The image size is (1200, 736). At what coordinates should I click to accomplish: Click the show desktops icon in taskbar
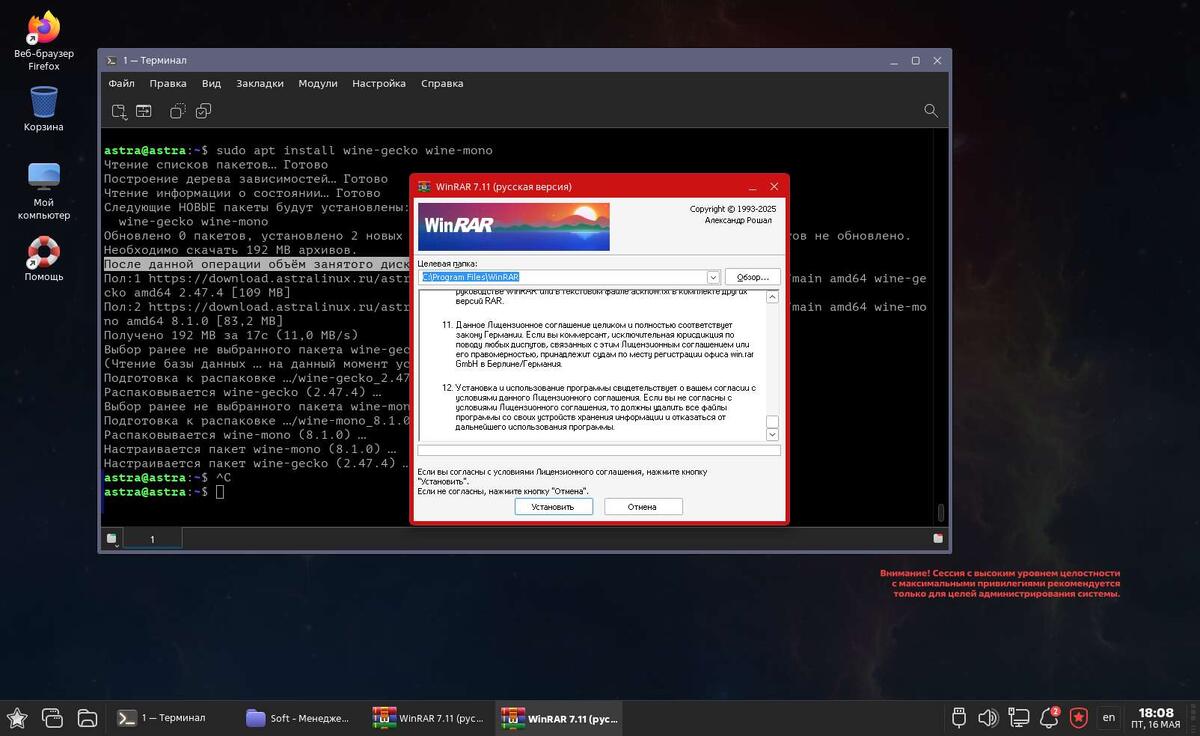click(x=52, y=717)
